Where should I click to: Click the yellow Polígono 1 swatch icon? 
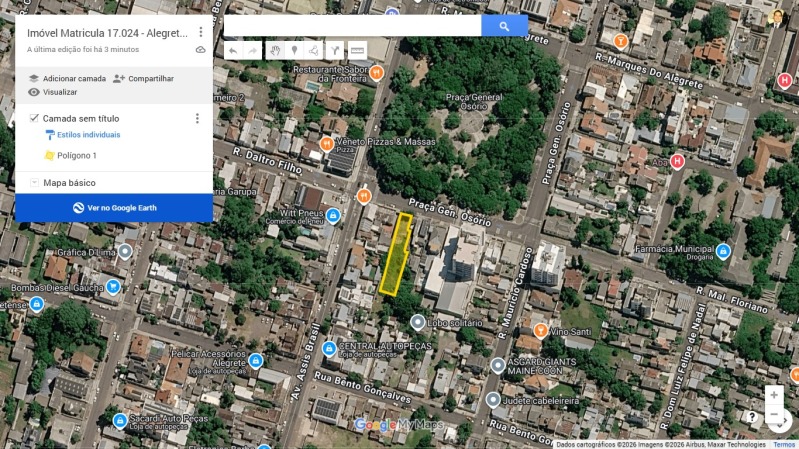49,155
